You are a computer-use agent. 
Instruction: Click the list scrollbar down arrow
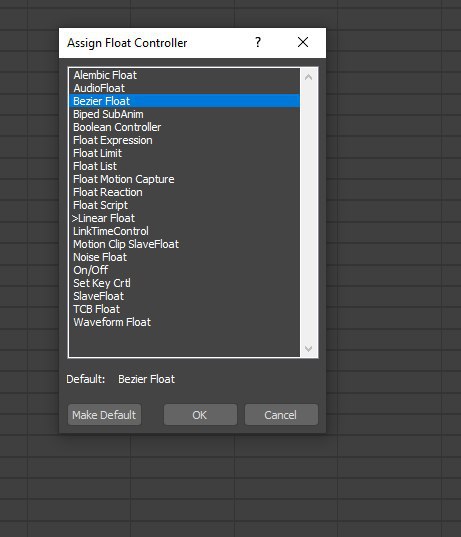pyautogui.click(x=308, y=349)
